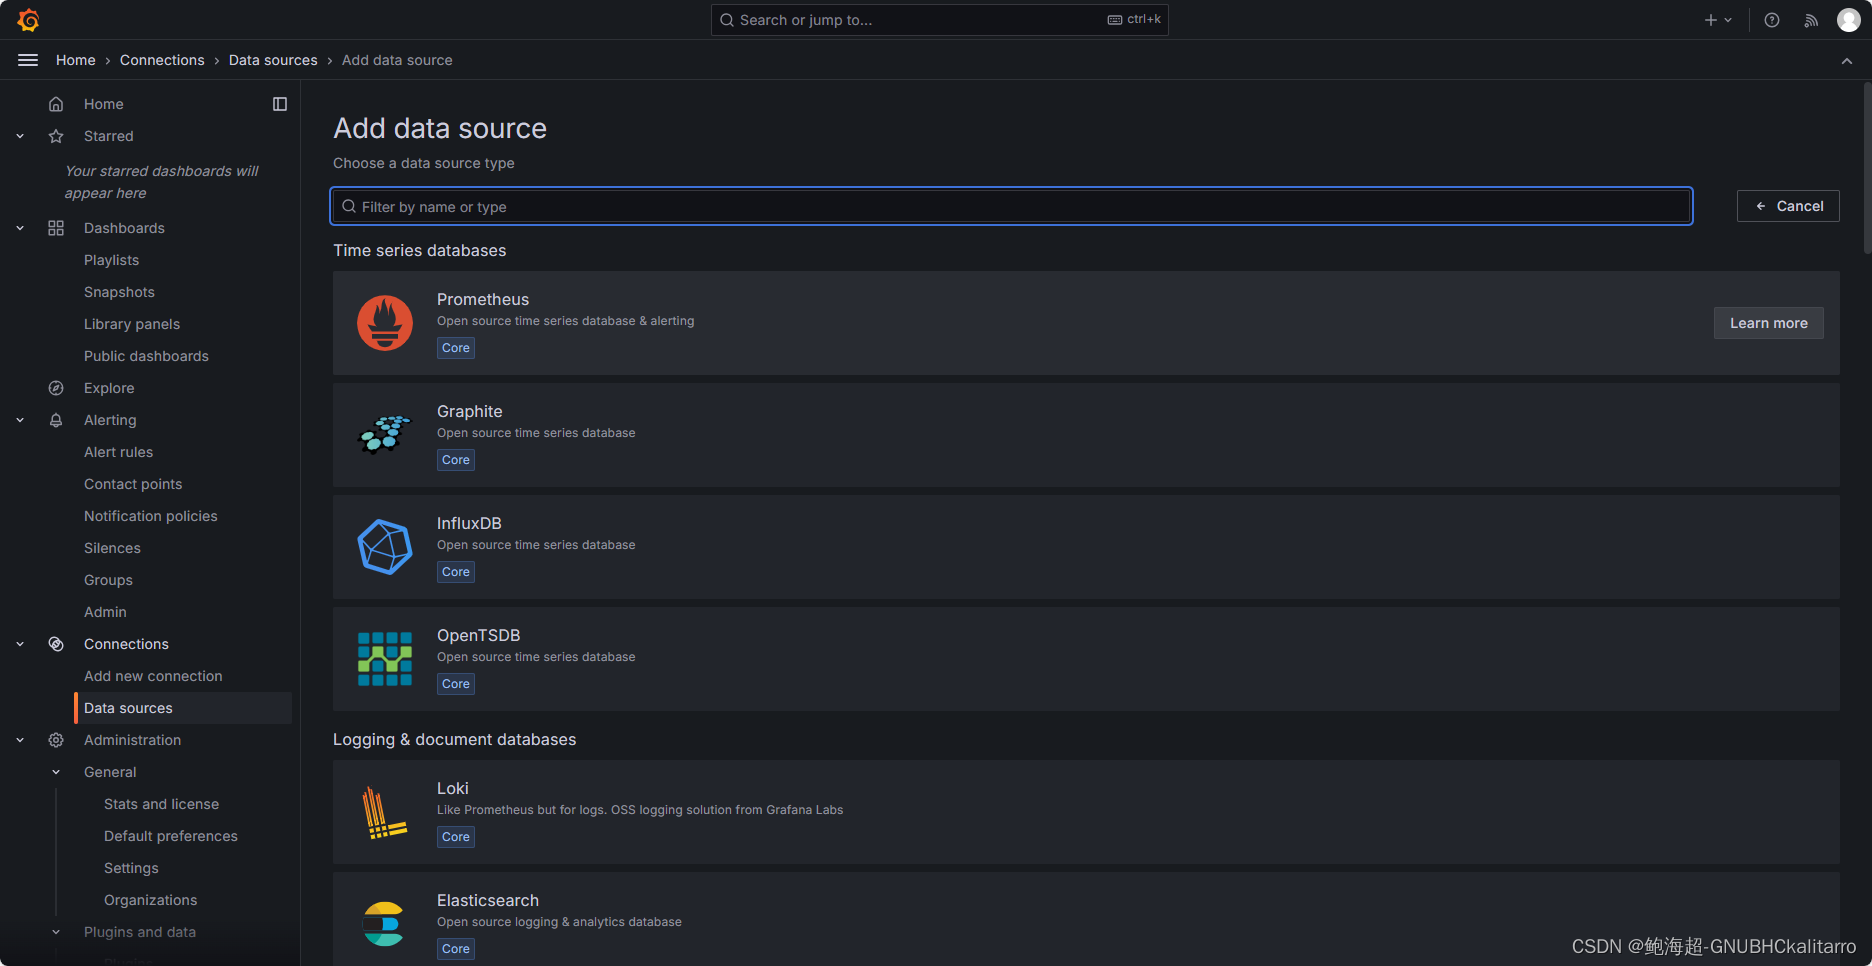Open the Alerting Admin item
The width and height of the screenshot is (1872, 966).
[x=105, y=612]
